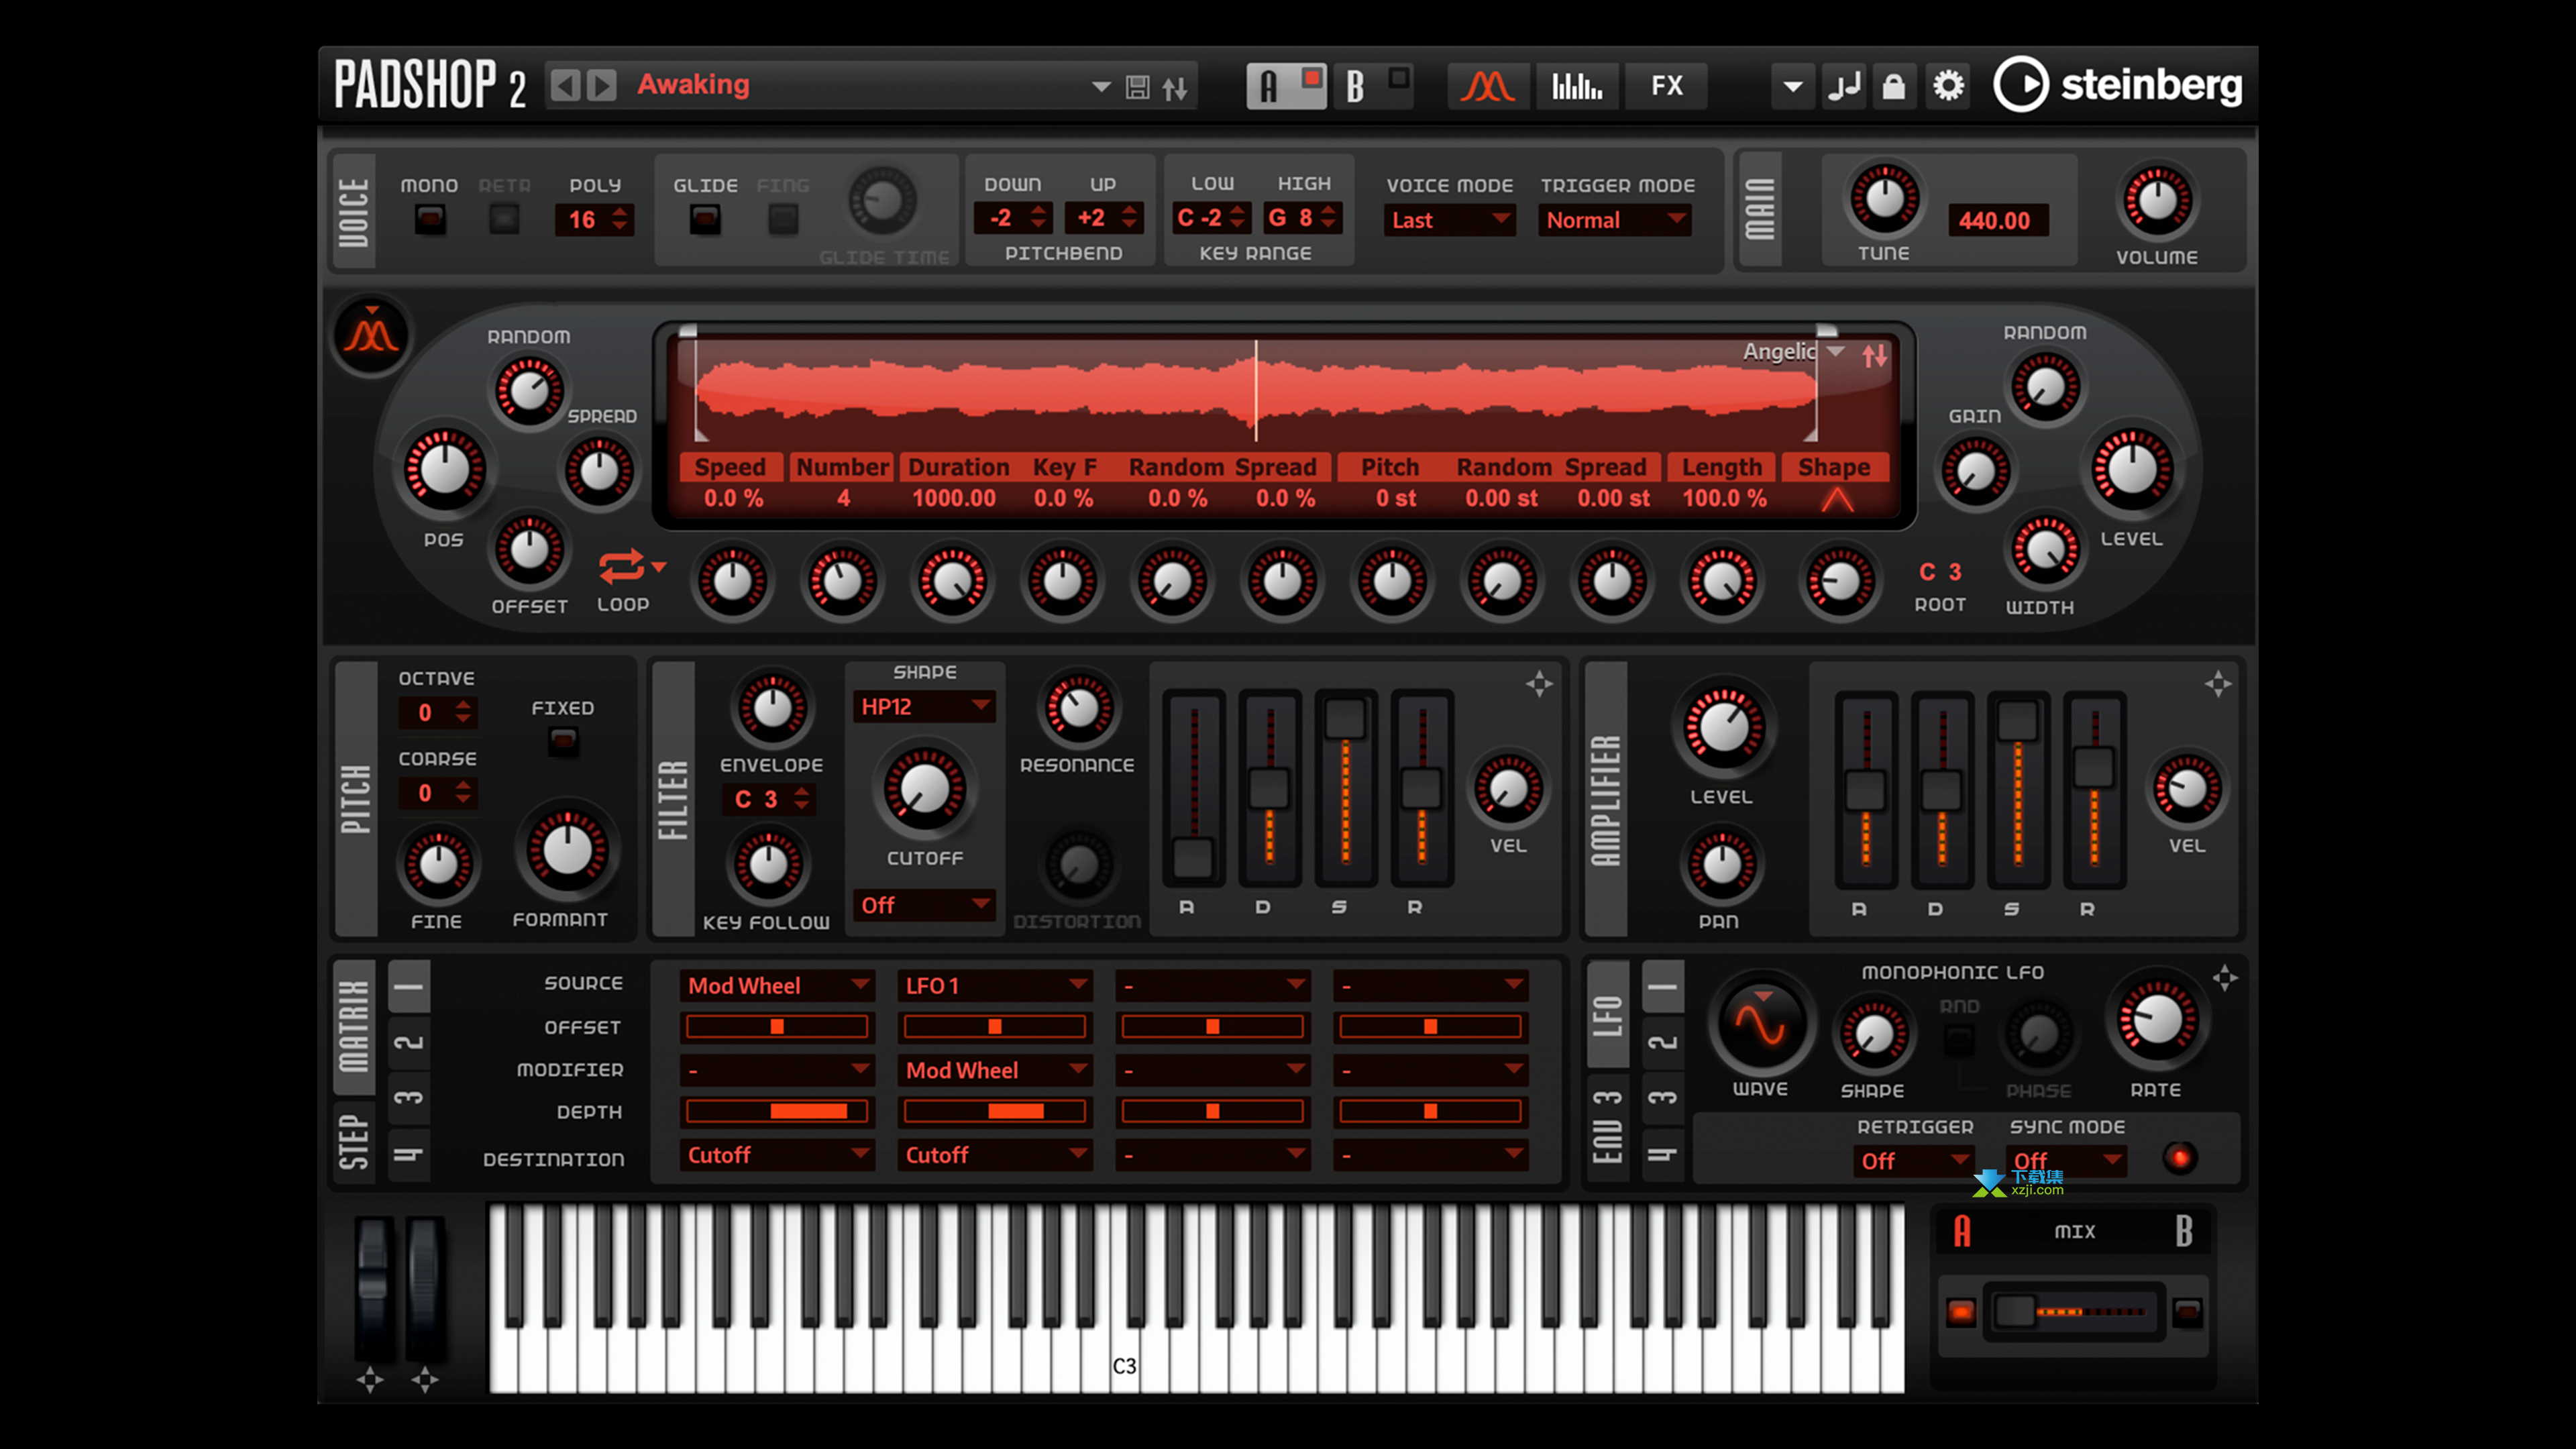Click the orange Loop mode icon

pyautogui.click(x=621, y=566)
